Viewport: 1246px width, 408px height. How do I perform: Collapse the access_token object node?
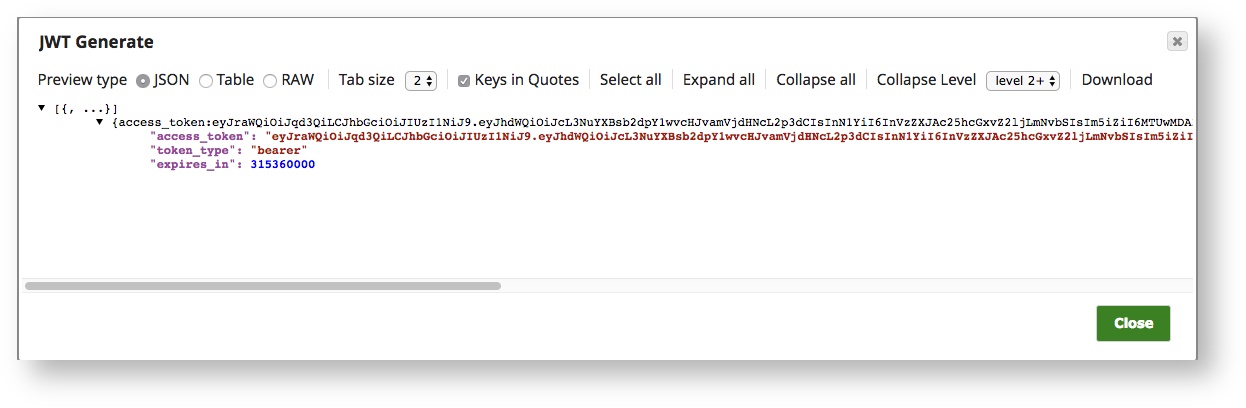tap(100, 121)
